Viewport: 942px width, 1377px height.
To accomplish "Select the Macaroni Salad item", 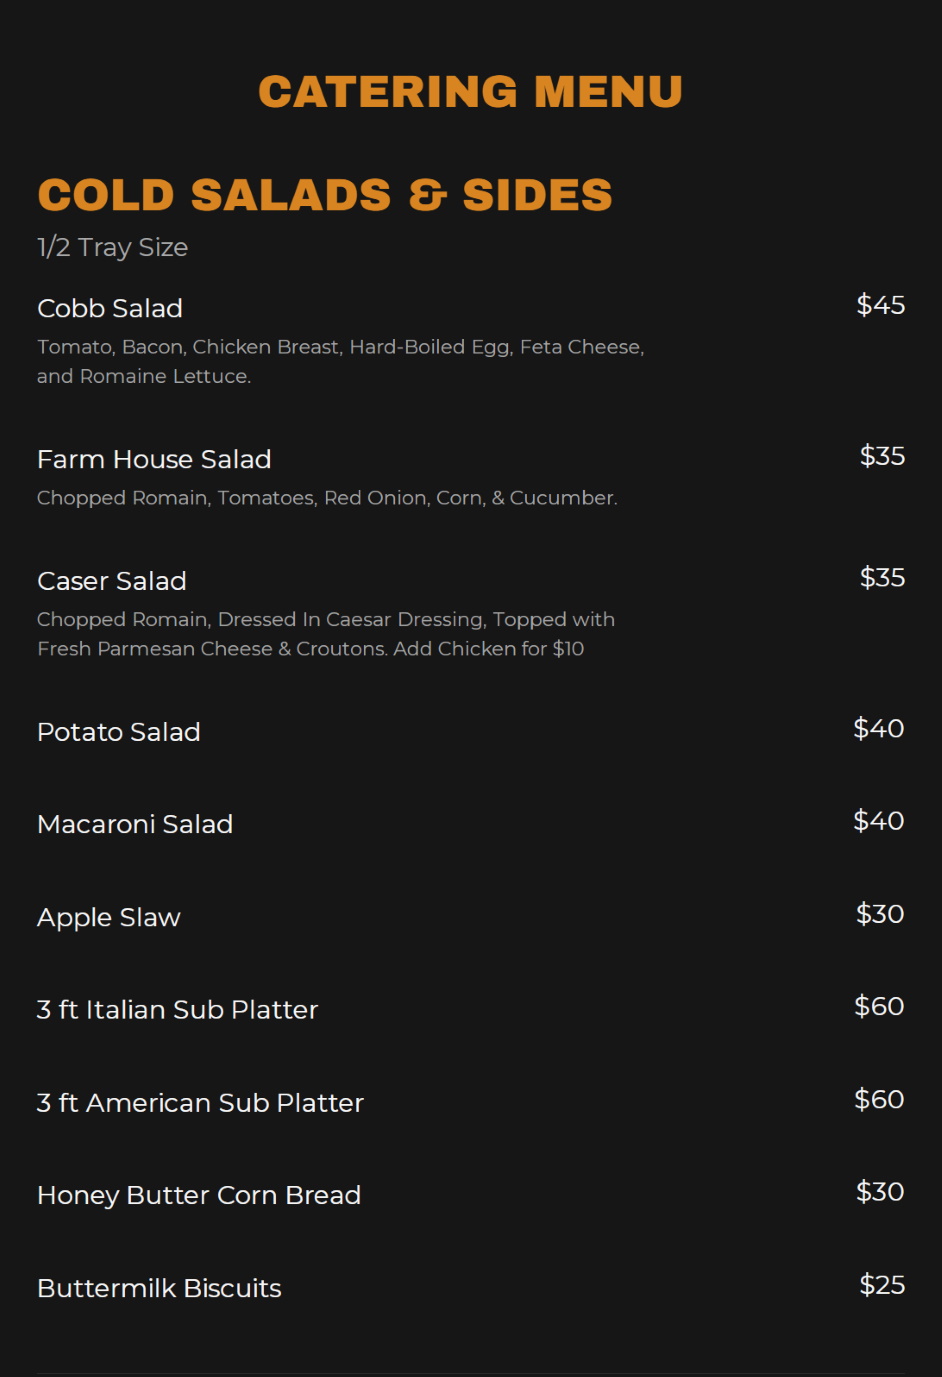I will pyautogui.click(x=135, y=824).
